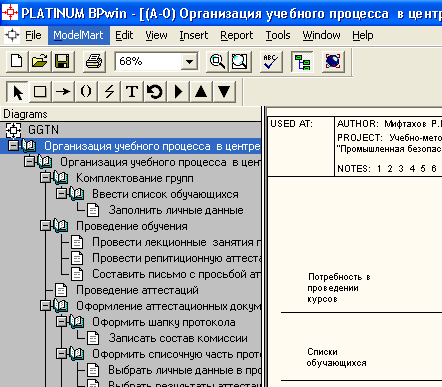
Task: Go to sibling diagram with right triangle
Action: point(178,91)
